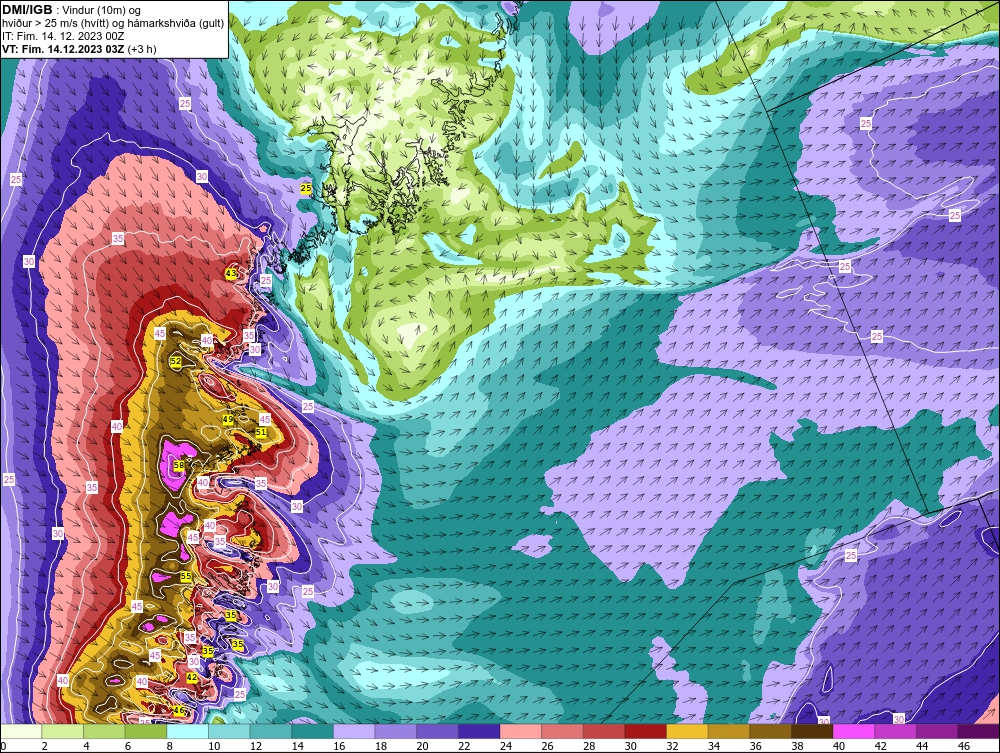The height and width of the screenshot is (753, 1000).
Task: Select the 32–34 m/s golden yellow legend swatch
Action: [688, 731]
